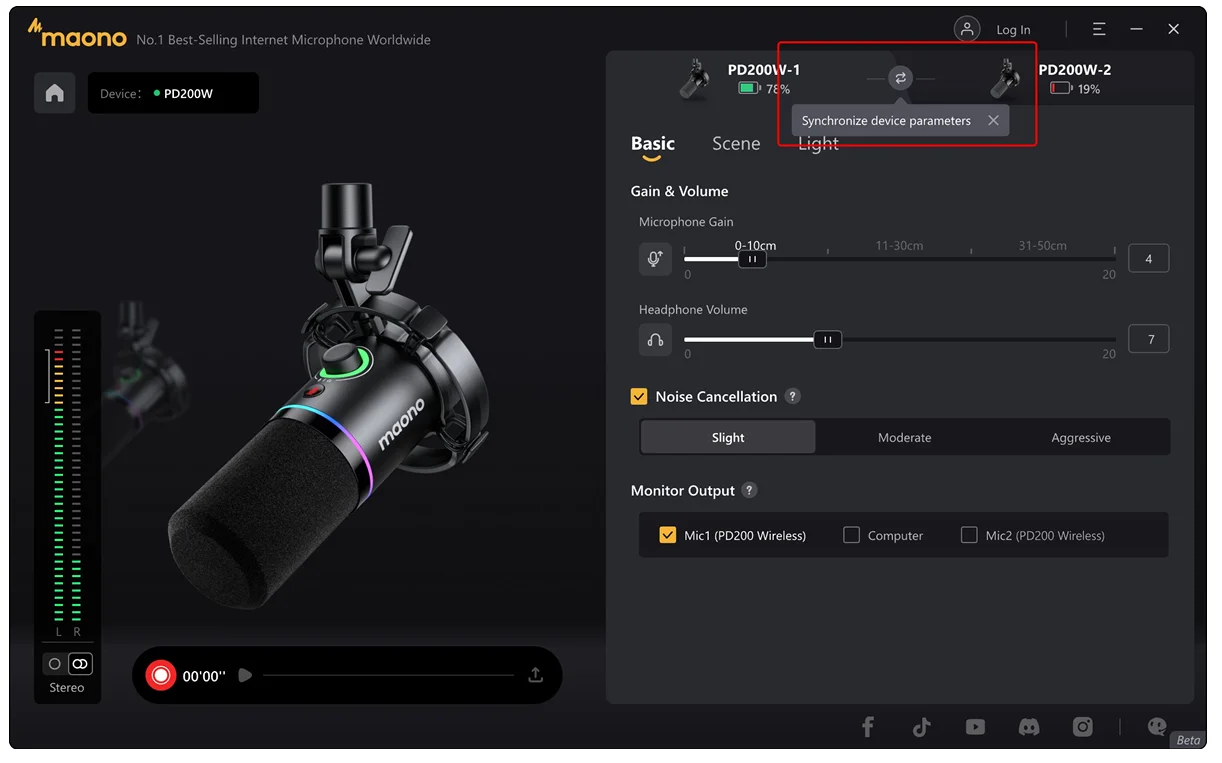Select Aggressive noise cancellation level
This screenshot has height=763, width=1222.
pos(1080,437)
